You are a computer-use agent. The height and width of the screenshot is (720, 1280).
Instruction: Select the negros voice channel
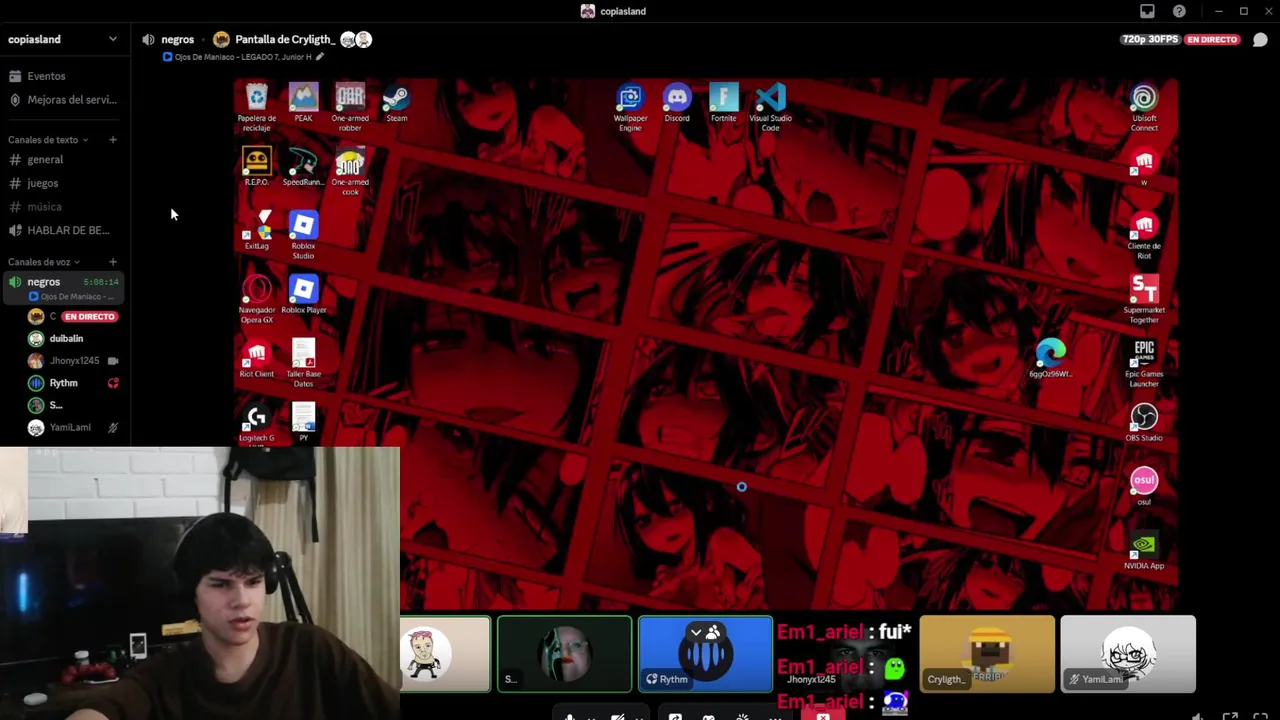(x=64, y=288)
